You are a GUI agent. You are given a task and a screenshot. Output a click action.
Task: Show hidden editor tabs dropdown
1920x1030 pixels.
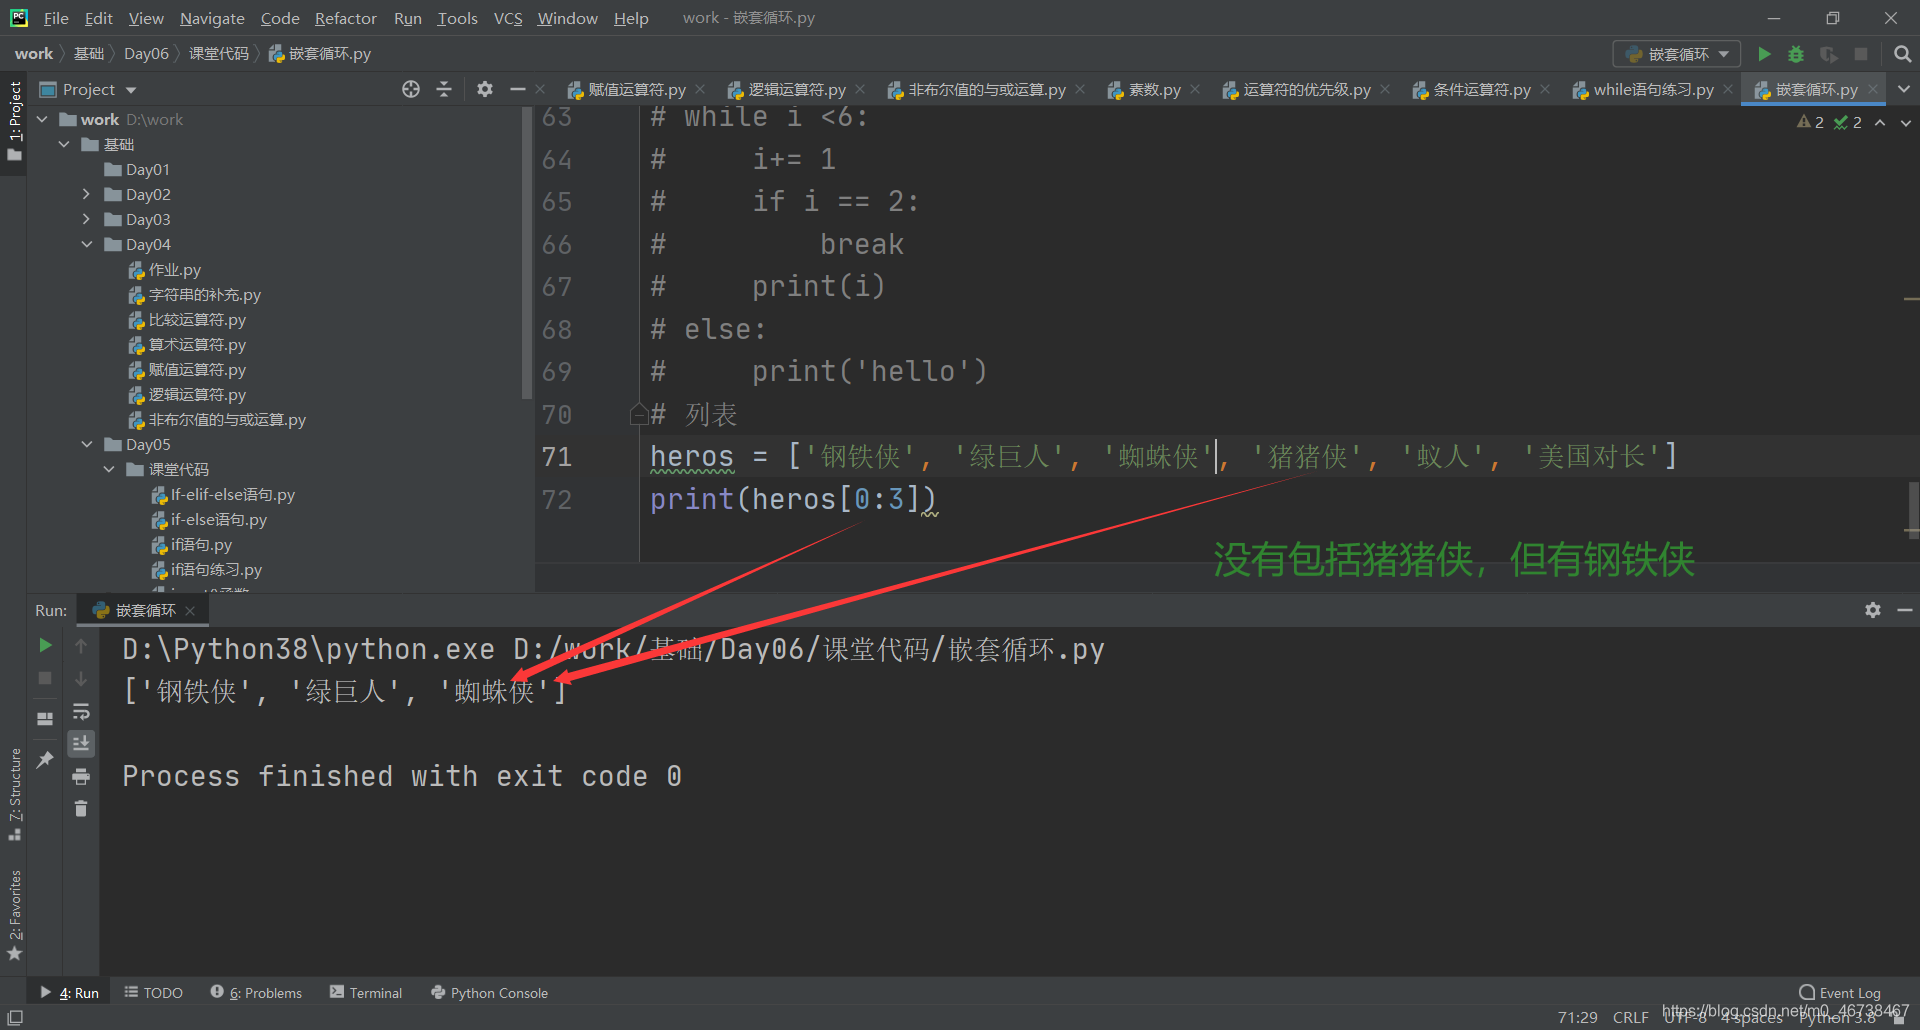tap(1904, 89)
